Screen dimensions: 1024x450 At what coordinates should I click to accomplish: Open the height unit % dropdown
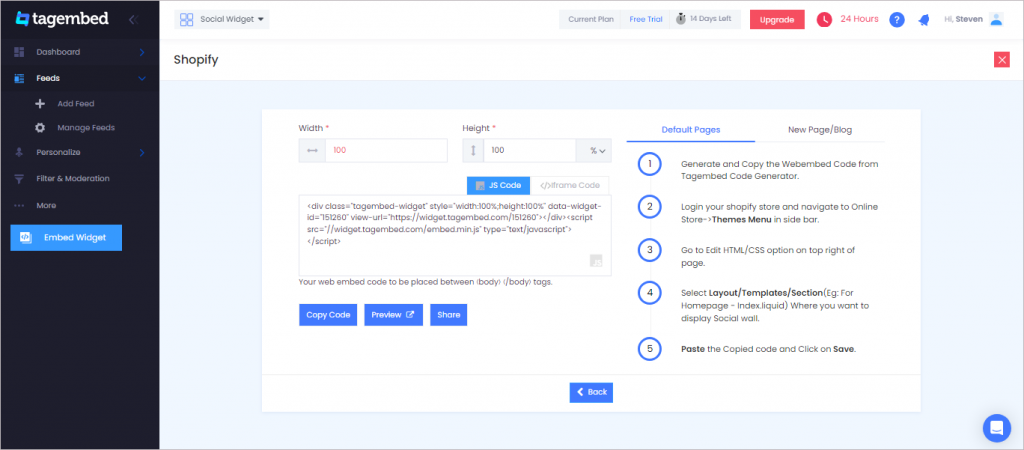point(594,150)
